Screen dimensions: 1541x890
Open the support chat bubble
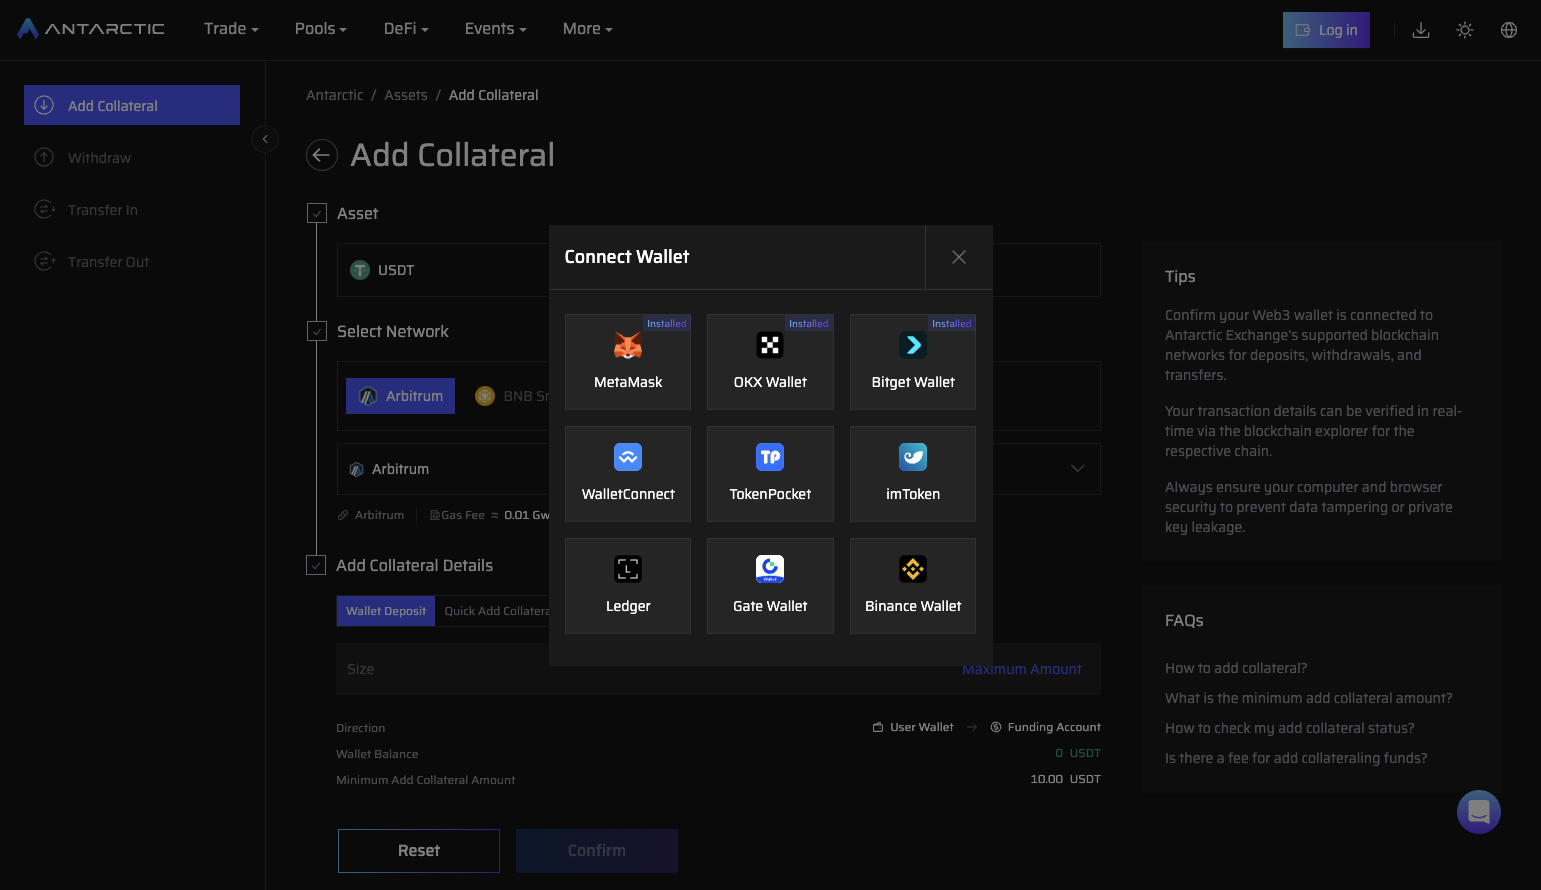(1479, 812)
